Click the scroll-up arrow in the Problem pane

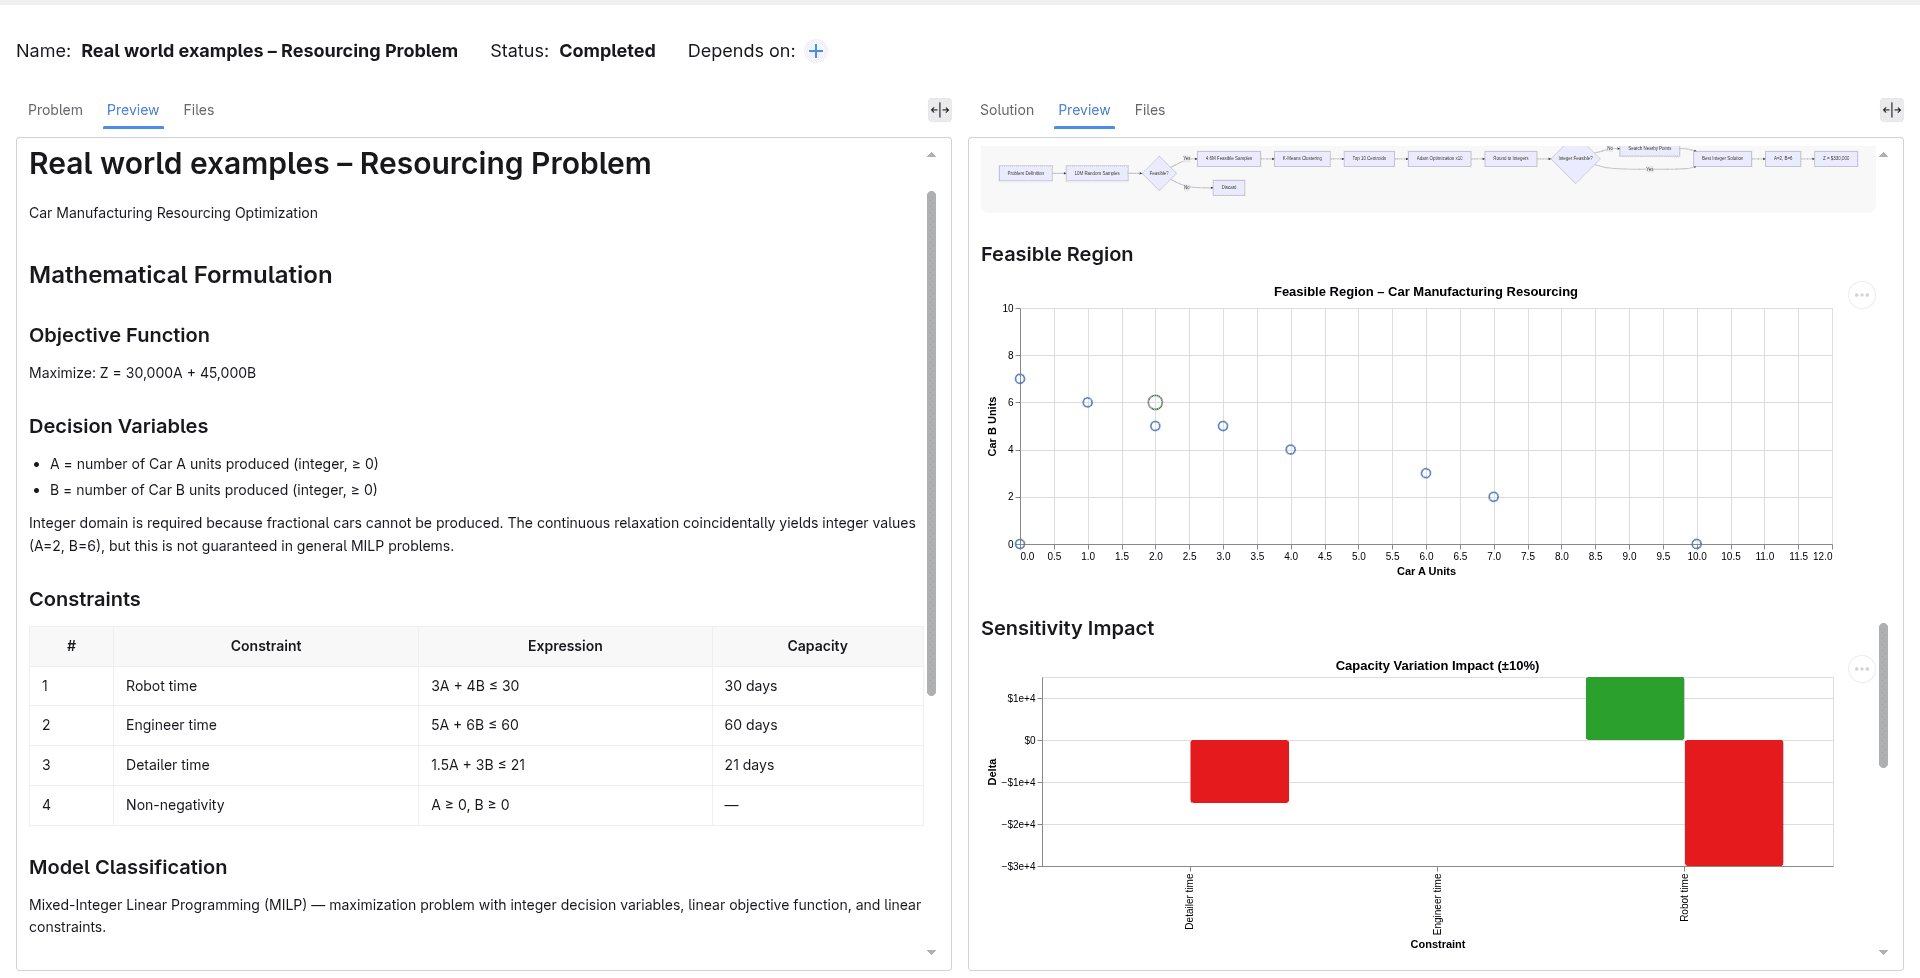[x=931, y=155]
